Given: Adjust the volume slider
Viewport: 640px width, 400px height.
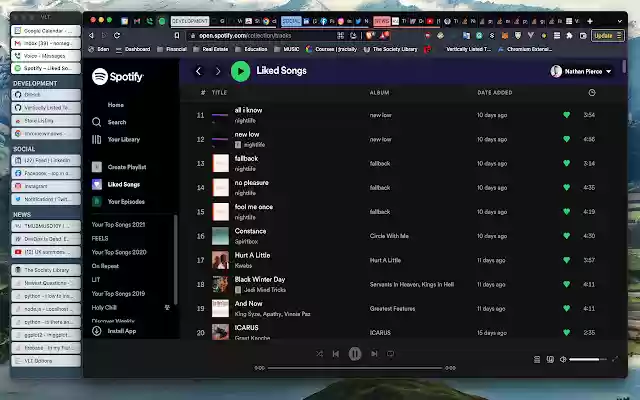Looking at the screenshot, I should pos(588,360).
